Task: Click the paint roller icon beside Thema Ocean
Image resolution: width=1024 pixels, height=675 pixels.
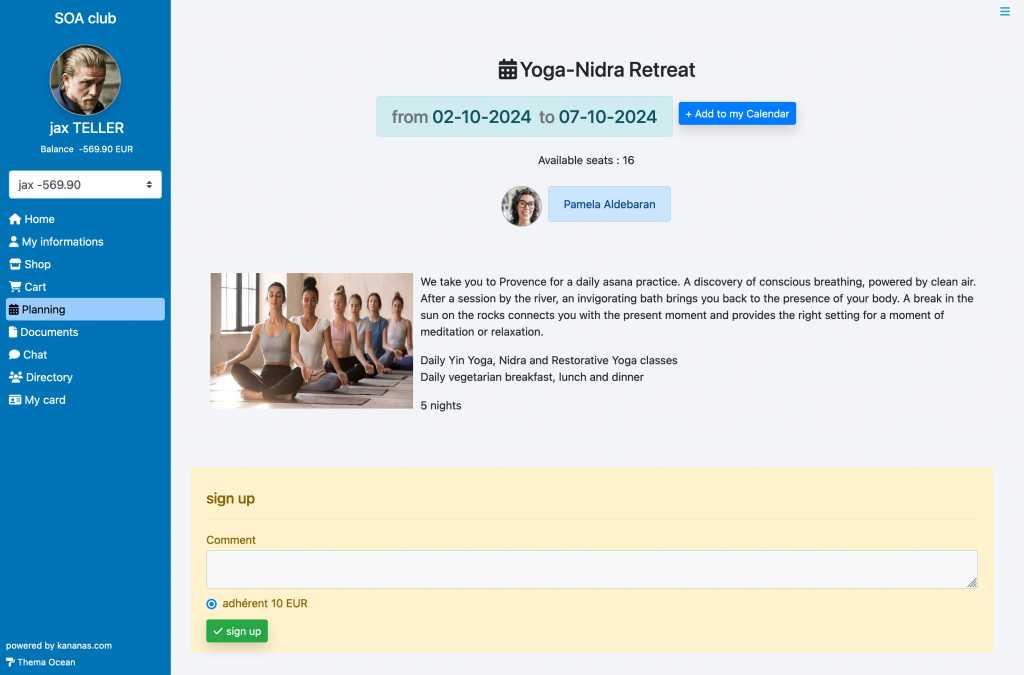Action: [10, 662]
